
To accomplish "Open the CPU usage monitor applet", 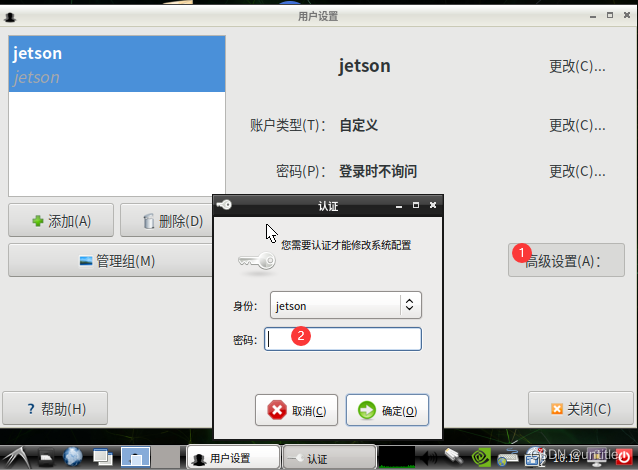I will [397, 457].
